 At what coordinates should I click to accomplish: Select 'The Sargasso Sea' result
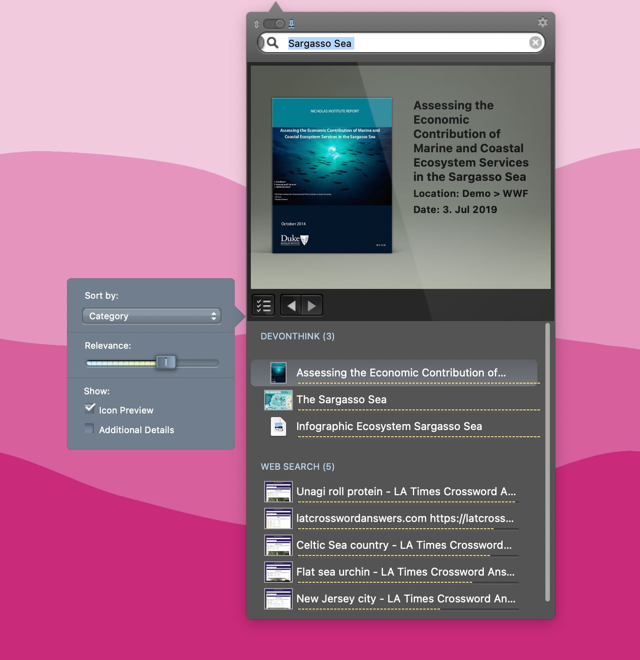394,400
